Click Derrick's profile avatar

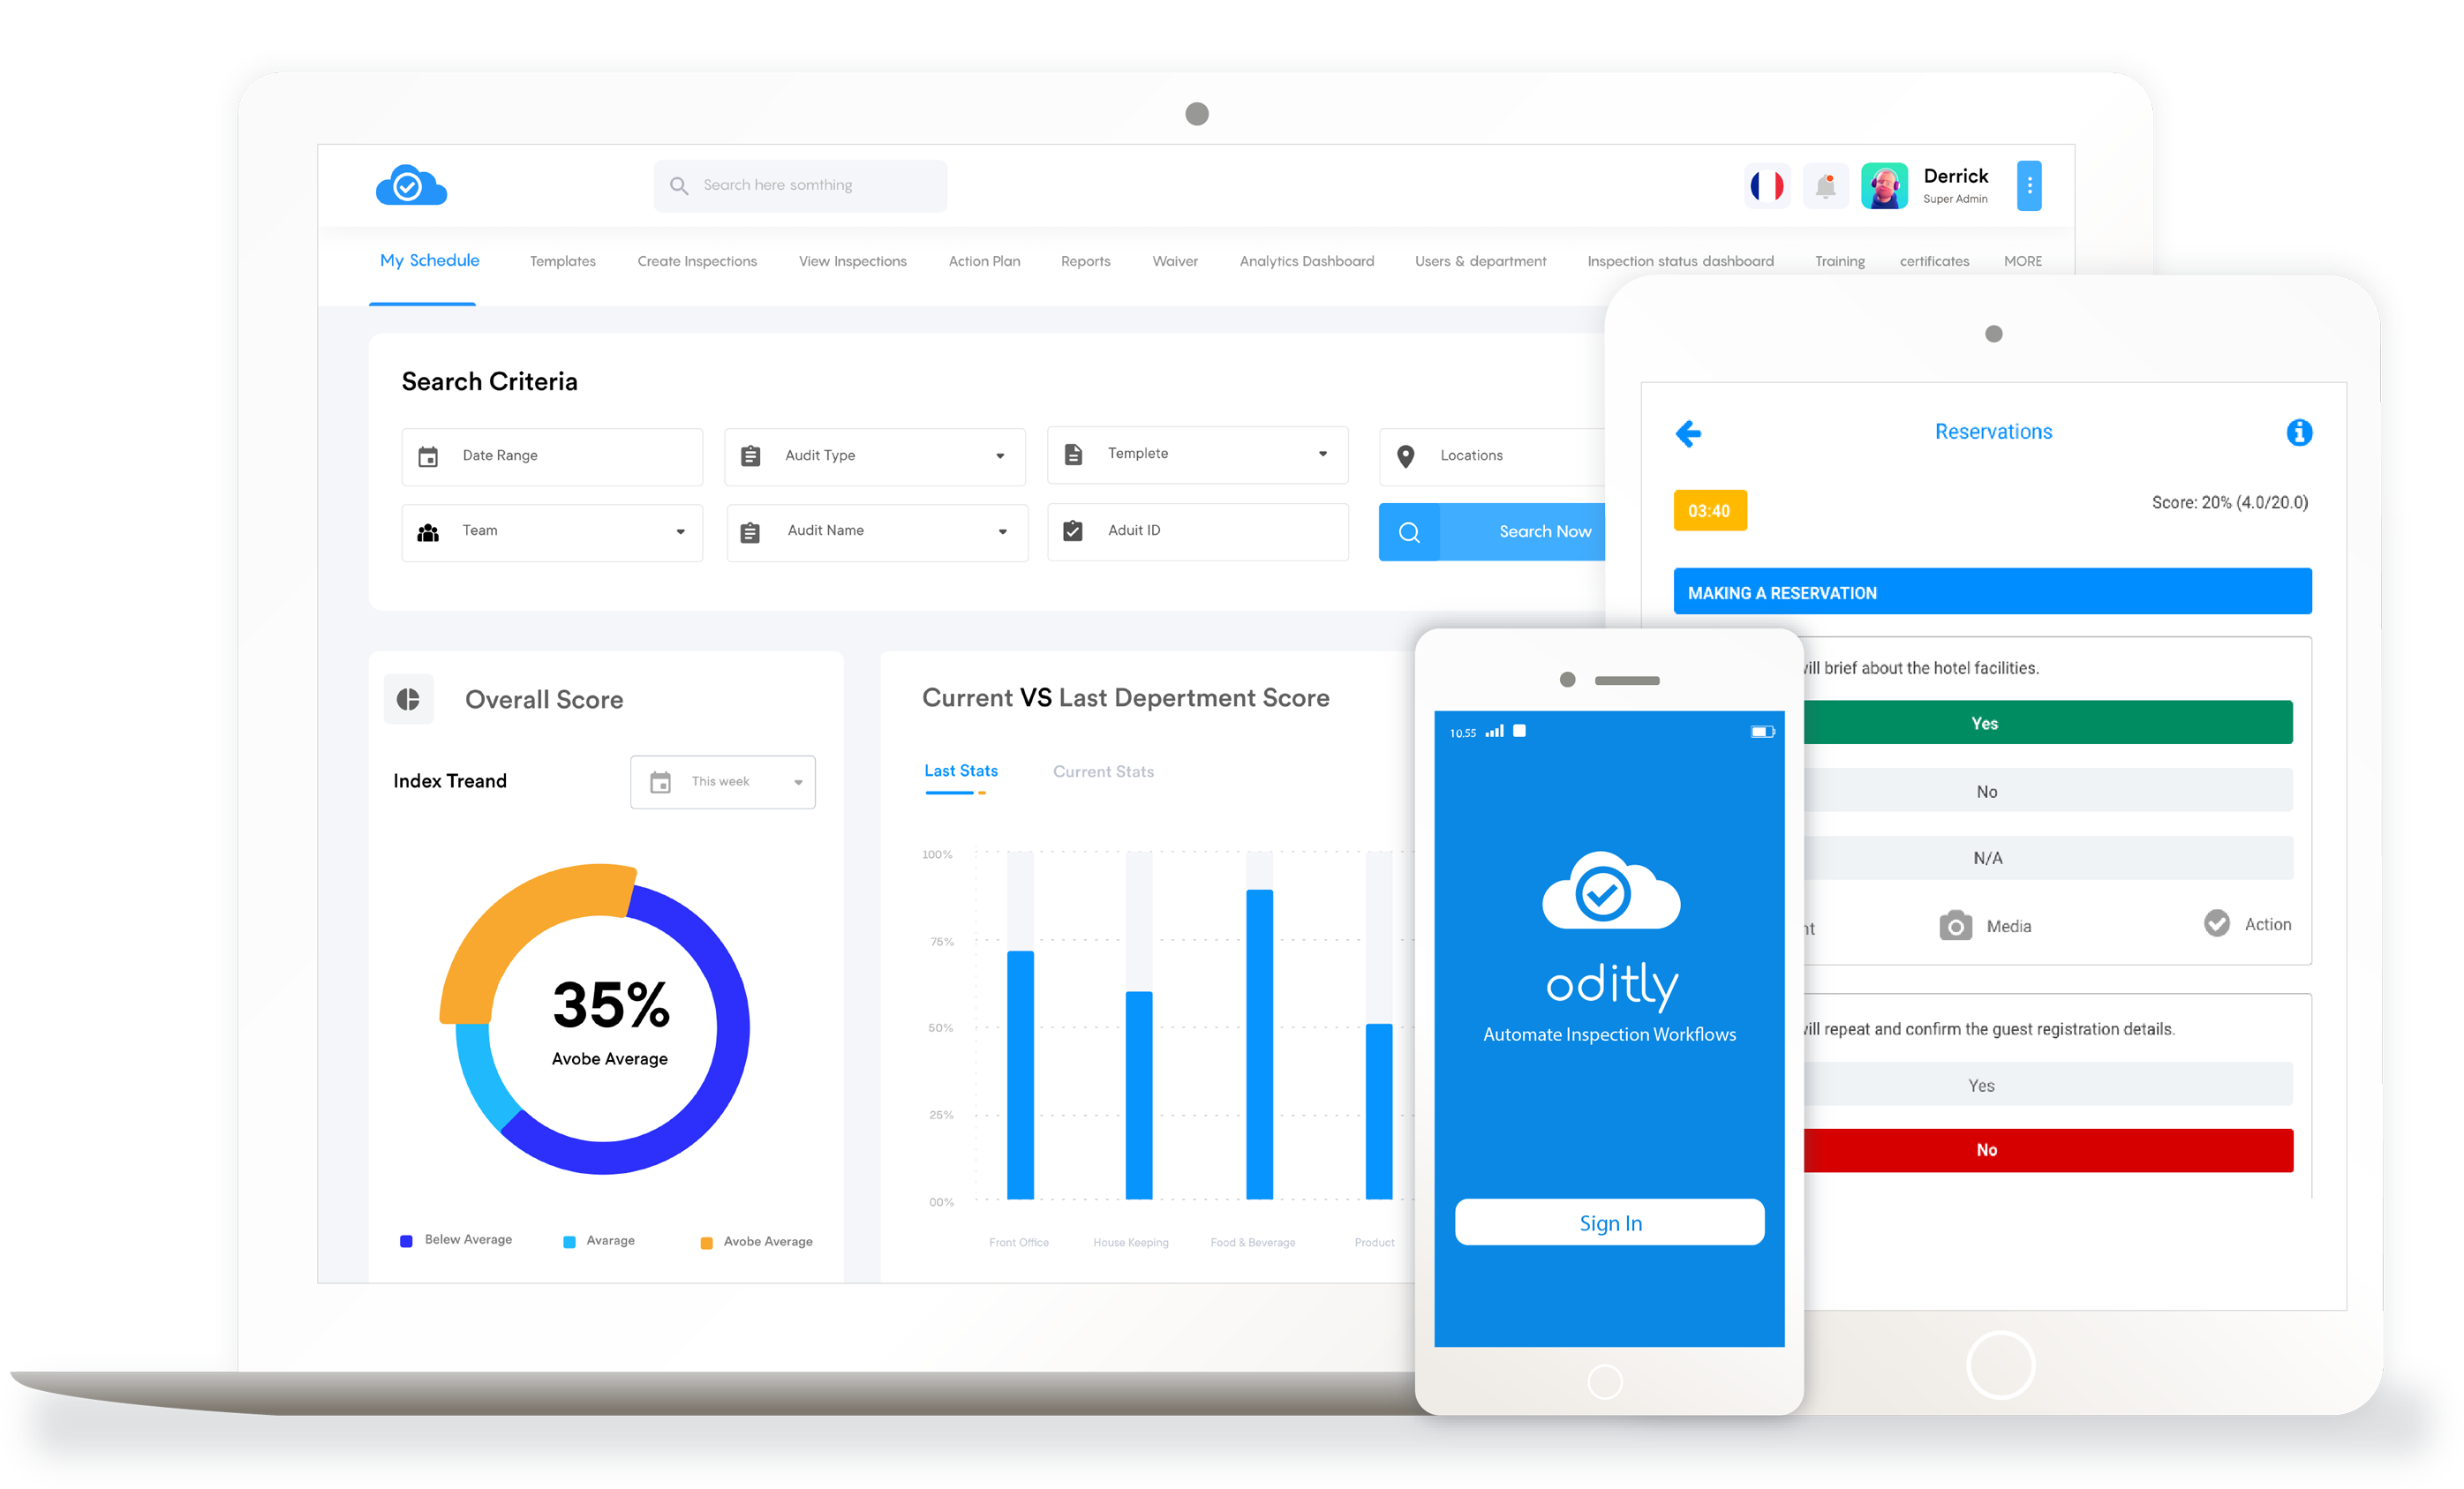coord(1884,186)
